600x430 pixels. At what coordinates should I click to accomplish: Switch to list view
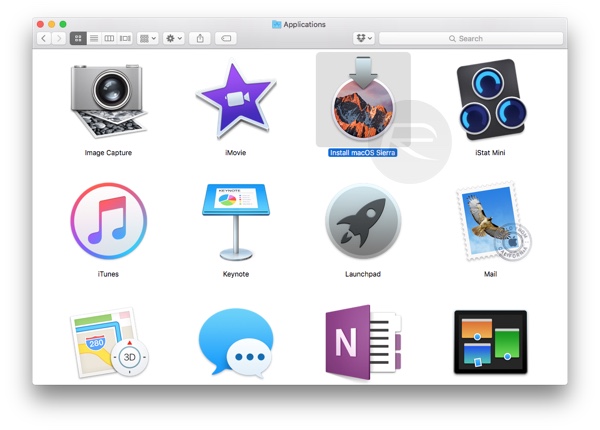pos(94,38)
